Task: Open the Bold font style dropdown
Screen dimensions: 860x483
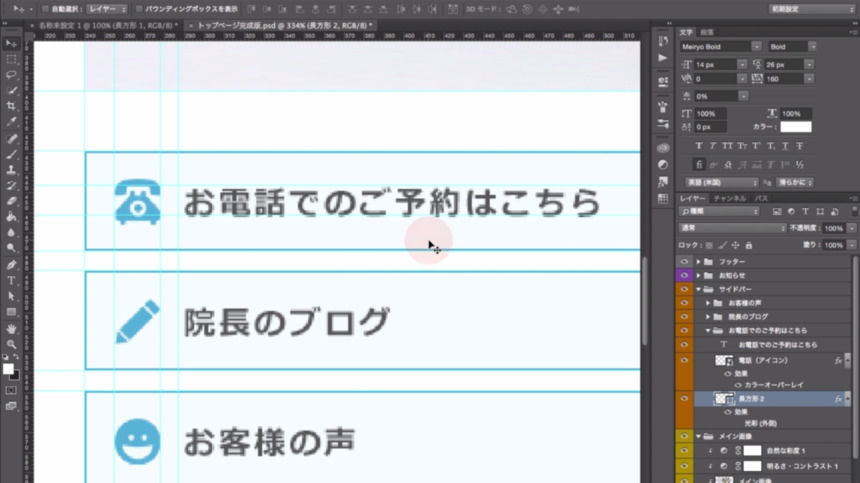Action: point(812,47)
